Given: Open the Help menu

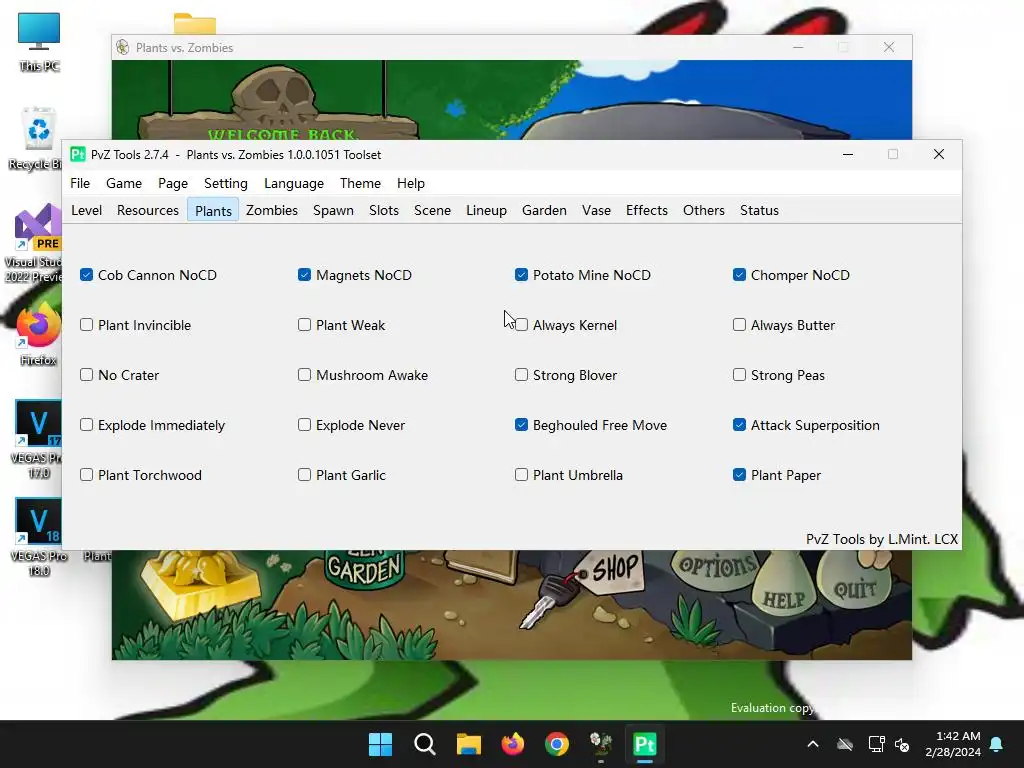Looking at the screenshot, I should pyautogui.click(x=411, y=184).
